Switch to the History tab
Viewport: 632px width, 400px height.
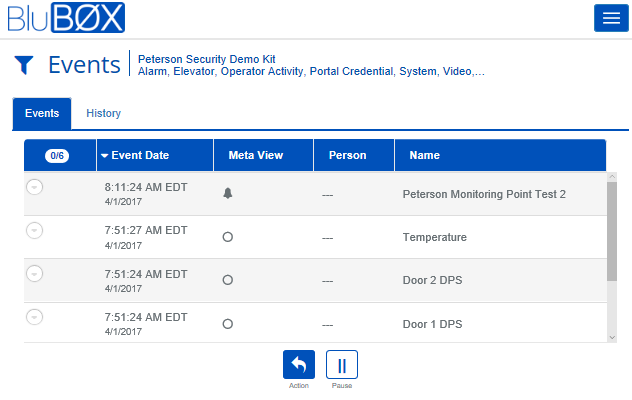pyautogui.click(x=103, y=113)
